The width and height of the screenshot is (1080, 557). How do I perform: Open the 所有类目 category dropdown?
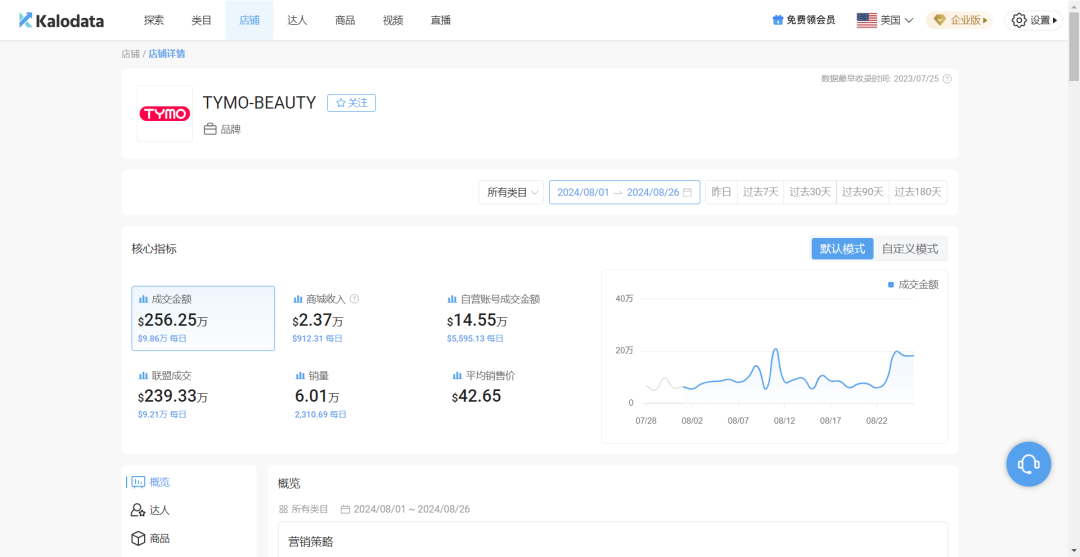tap(511, 192)
